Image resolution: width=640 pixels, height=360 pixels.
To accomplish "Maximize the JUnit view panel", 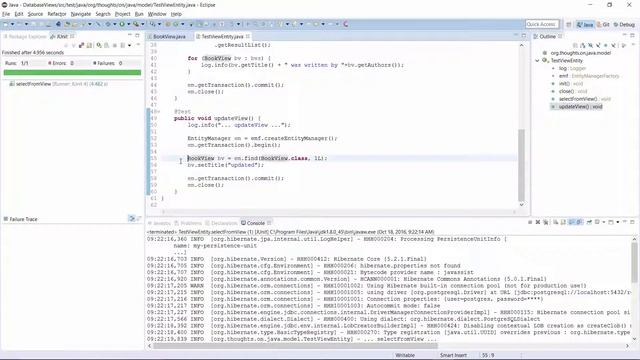I will point(138,36).
